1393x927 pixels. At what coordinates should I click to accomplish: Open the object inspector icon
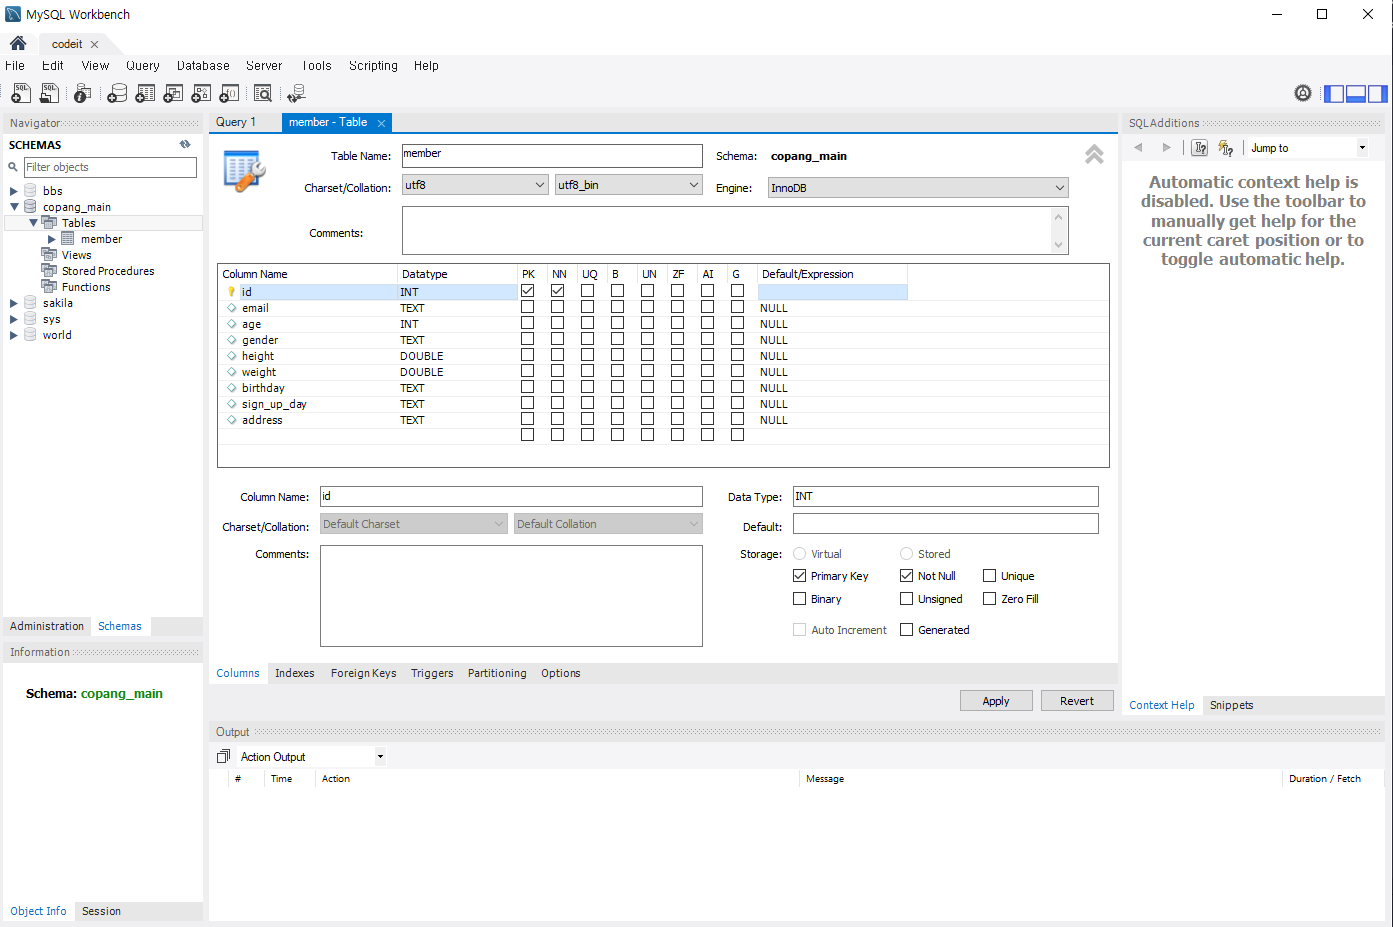coord(83,94)
